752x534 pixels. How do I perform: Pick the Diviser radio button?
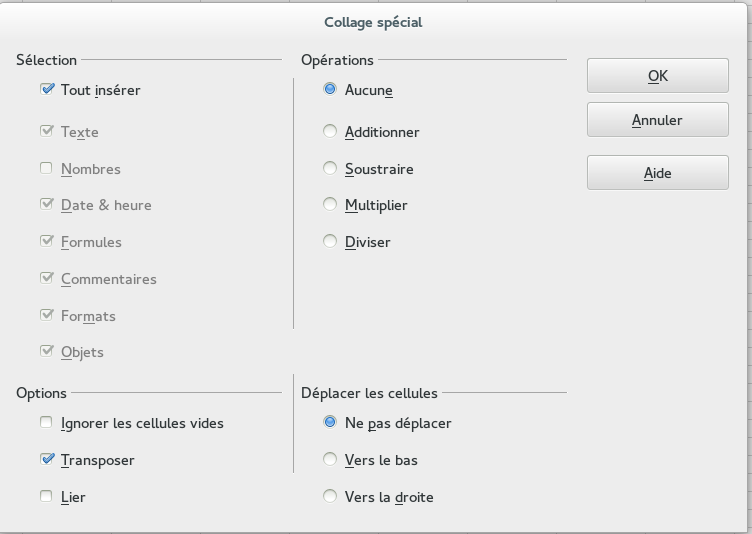pyautogui.click(x=331, y=241)
